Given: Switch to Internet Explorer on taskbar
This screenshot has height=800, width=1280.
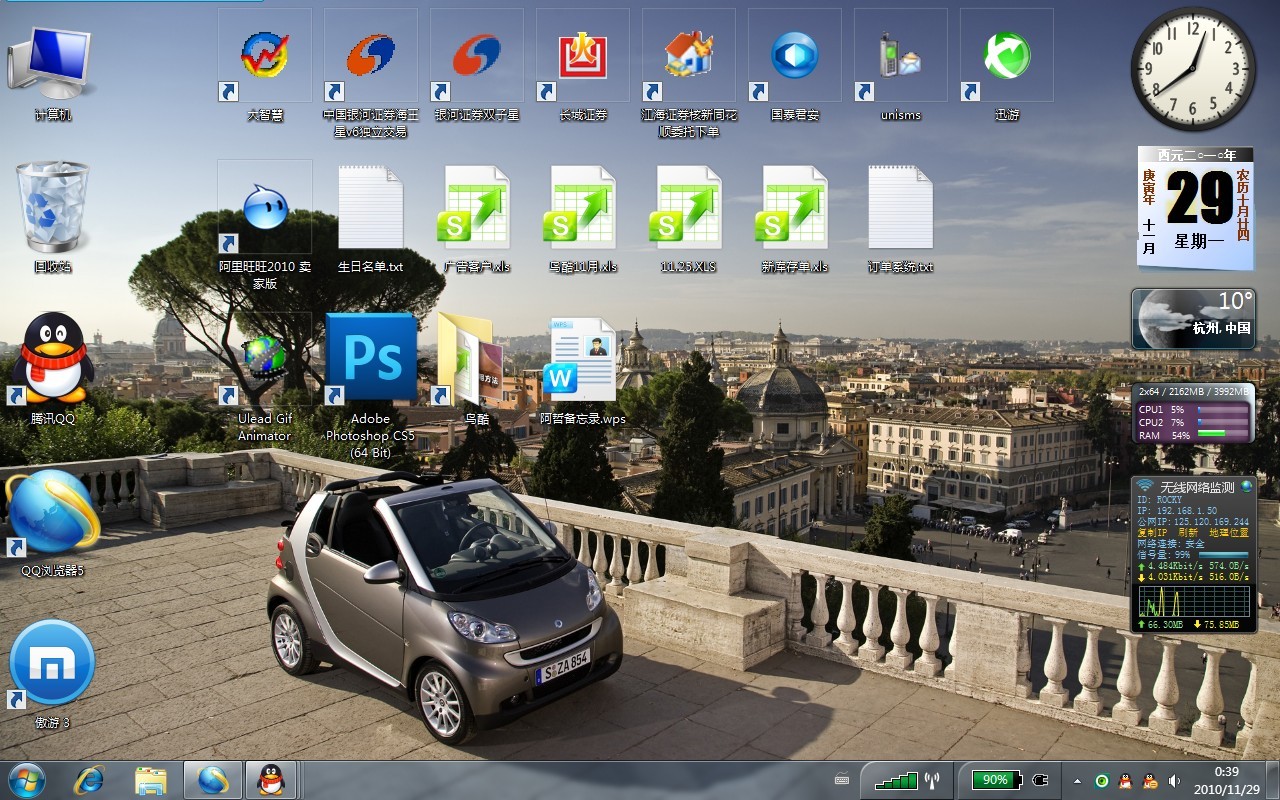Looking at the screenshot, I should [89, 779].
